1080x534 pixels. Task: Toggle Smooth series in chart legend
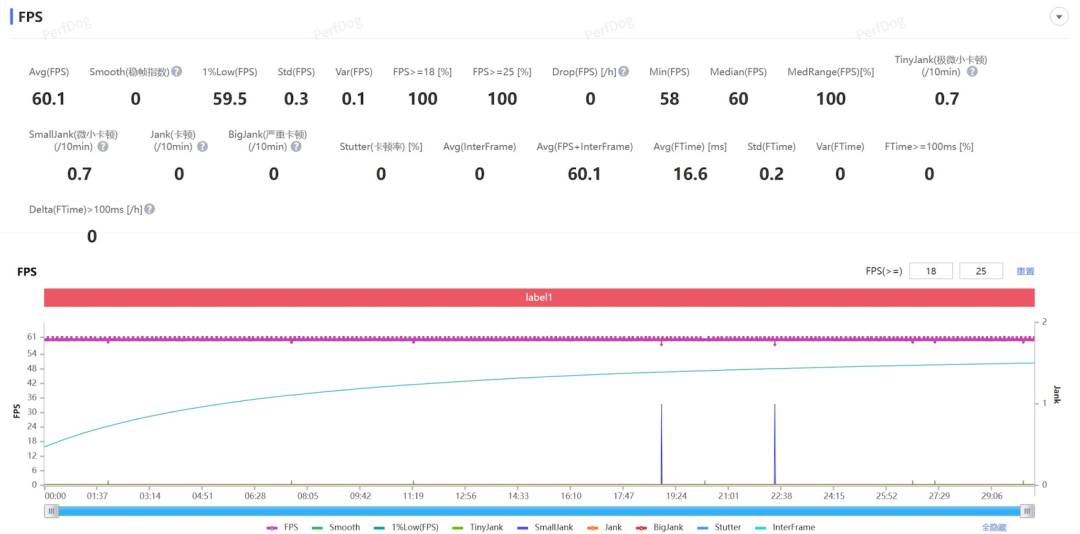pyautogui.click(x=335, y=527)
